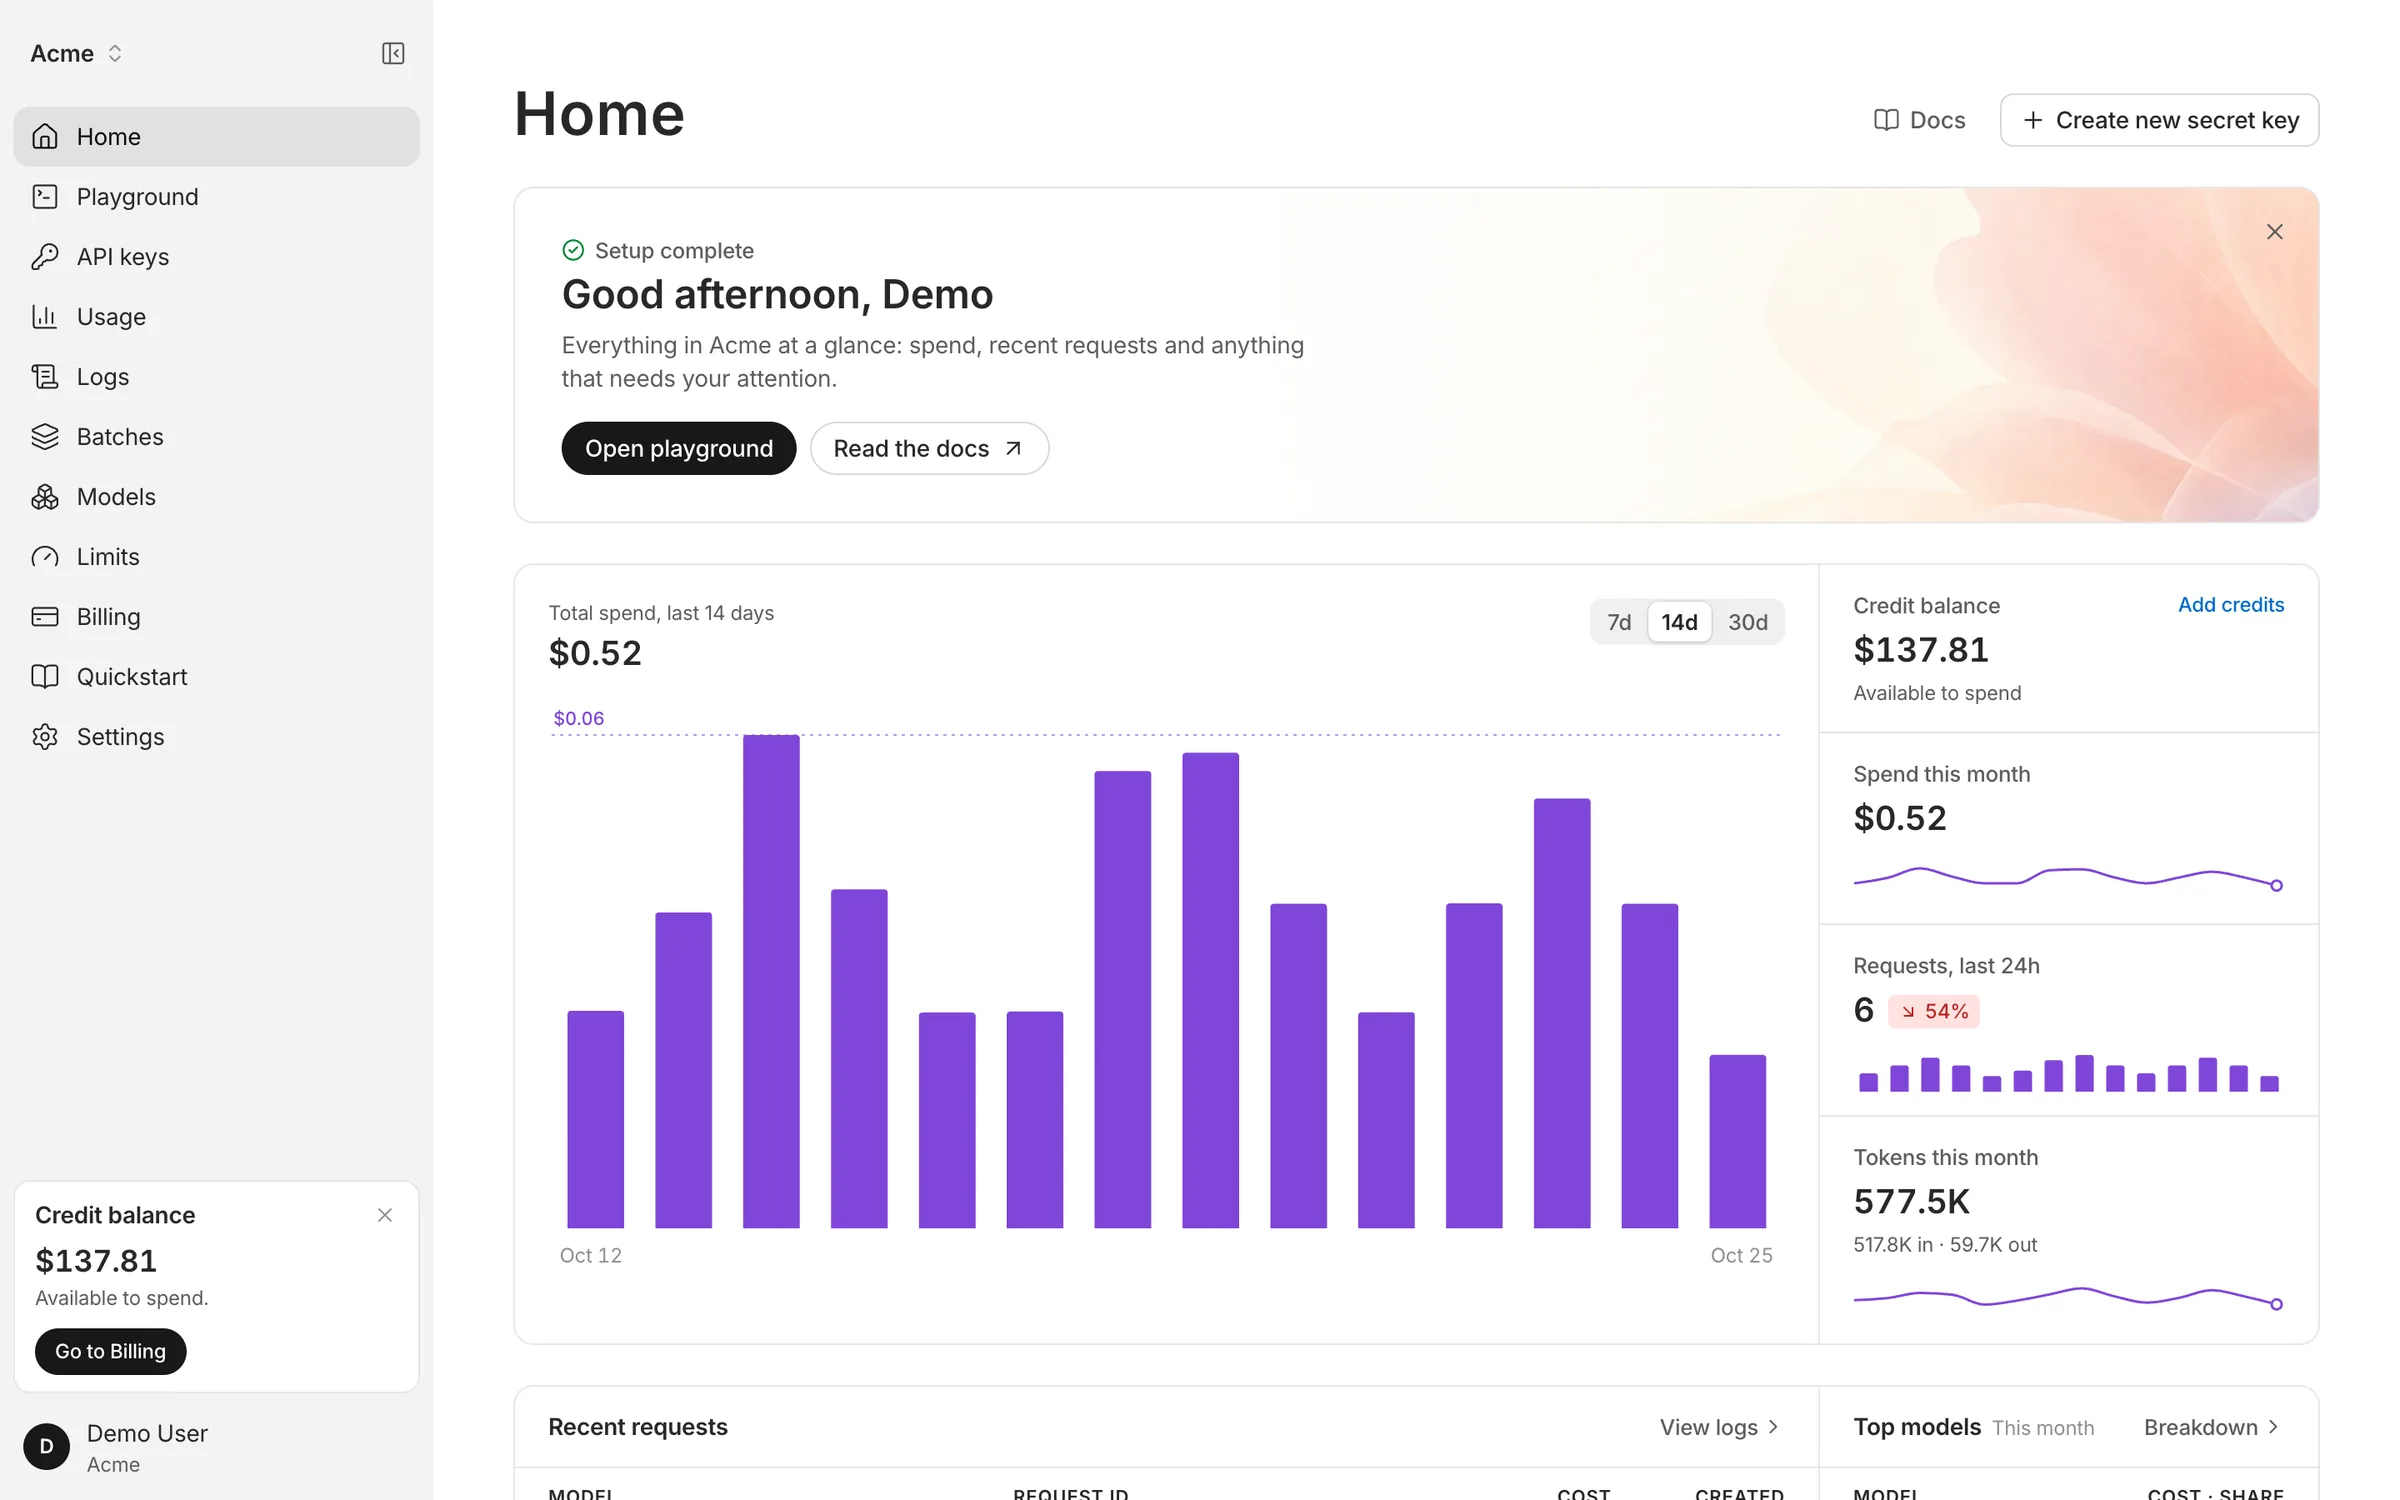
Task: Select the 14d chart range
Action: [x=1679, y=622]
